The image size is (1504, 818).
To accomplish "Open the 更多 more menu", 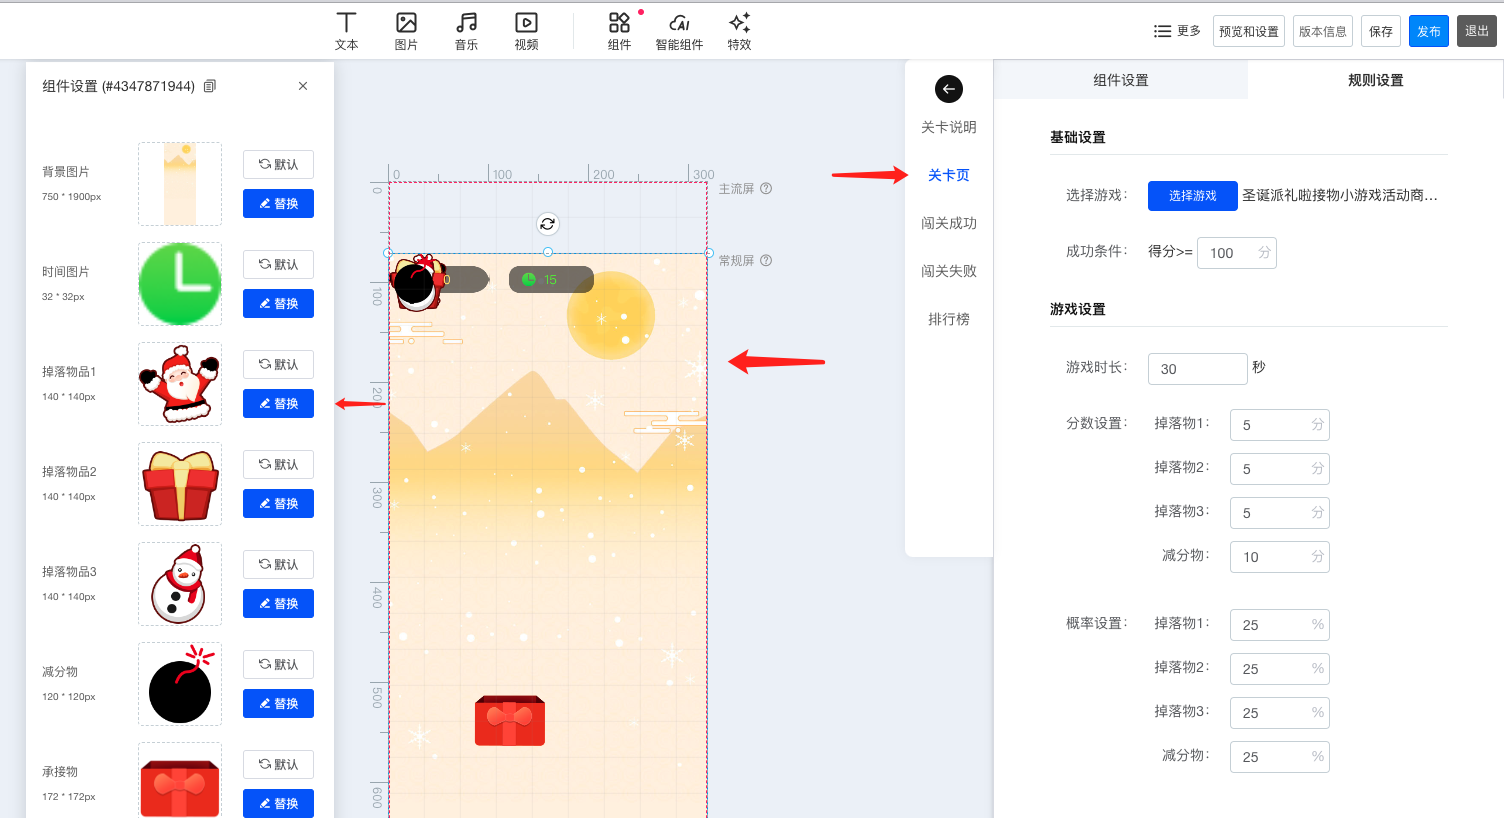I will pos(1177,31).
